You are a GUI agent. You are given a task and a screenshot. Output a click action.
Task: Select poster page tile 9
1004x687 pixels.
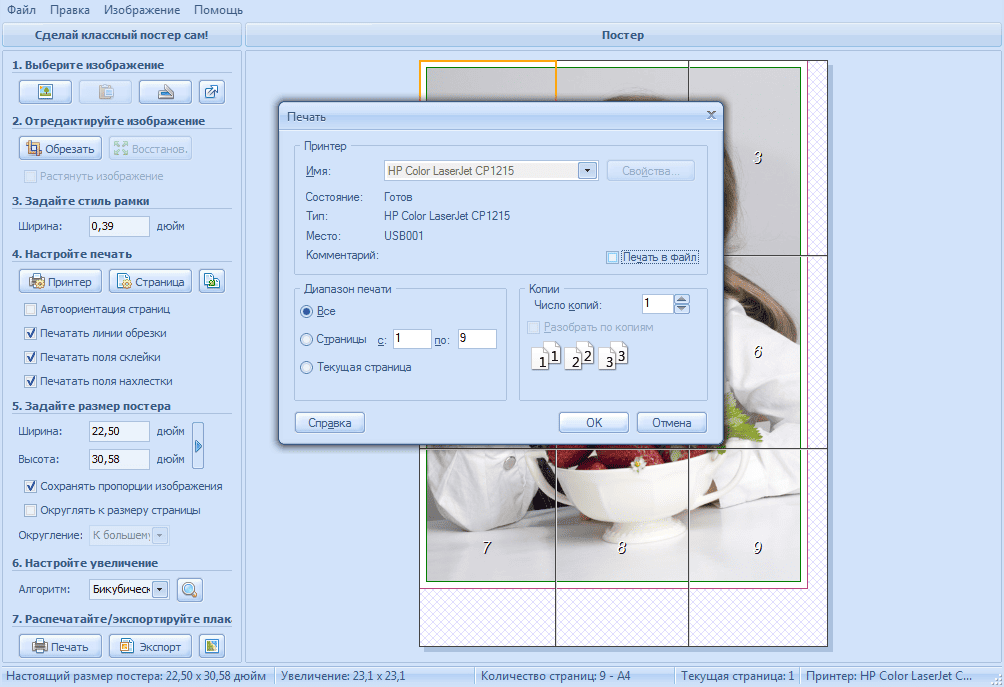point(758,547)
